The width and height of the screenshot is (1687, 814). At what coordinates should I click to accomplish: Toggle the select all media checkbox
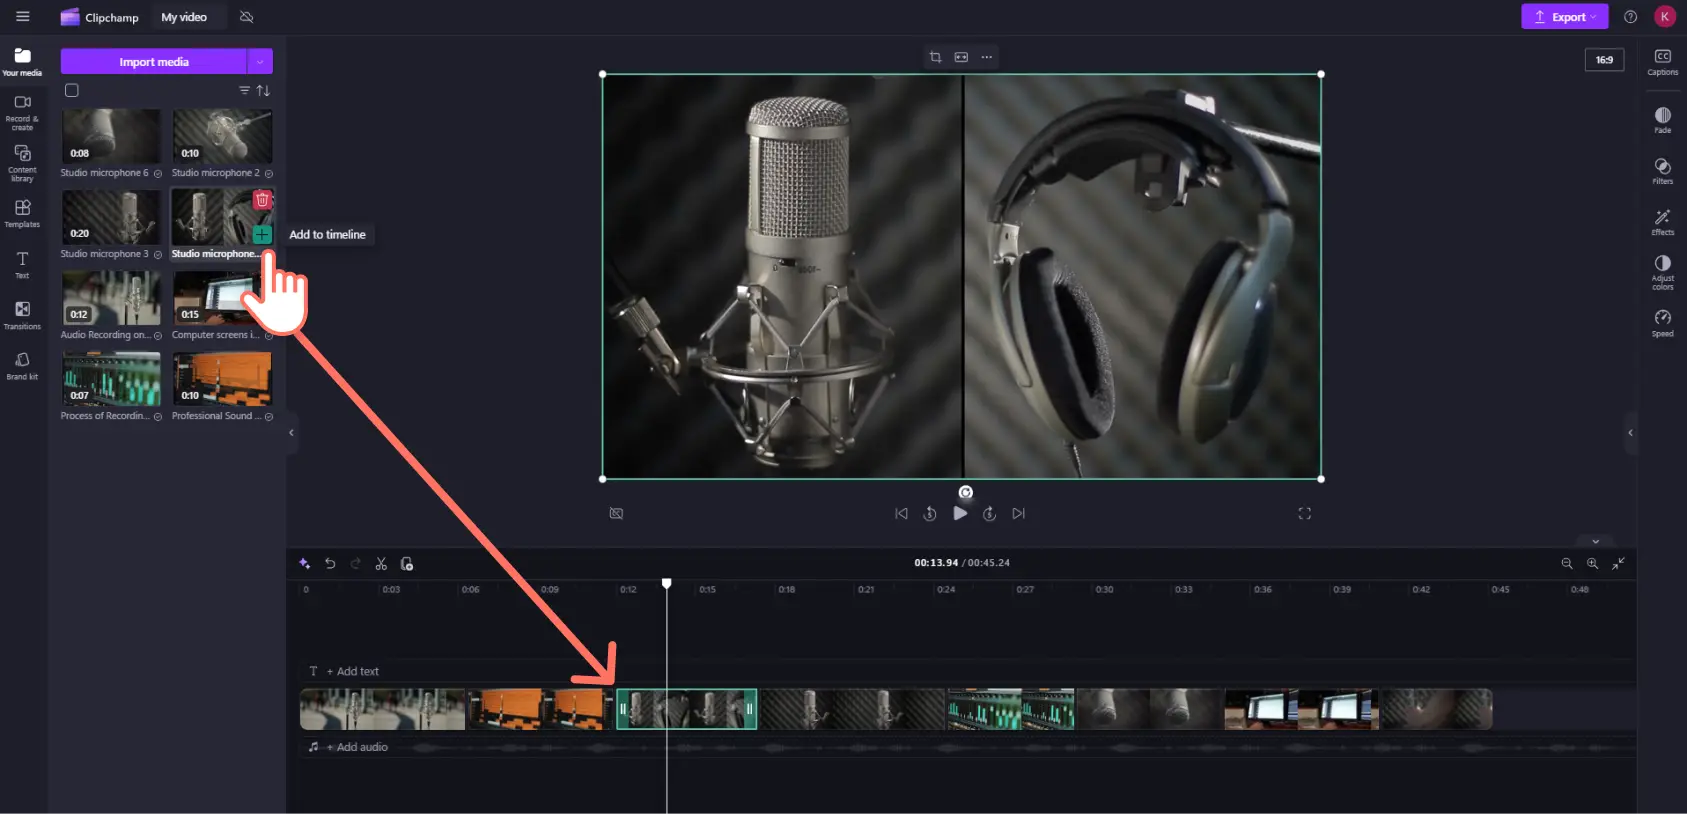(x=72, y=91)
